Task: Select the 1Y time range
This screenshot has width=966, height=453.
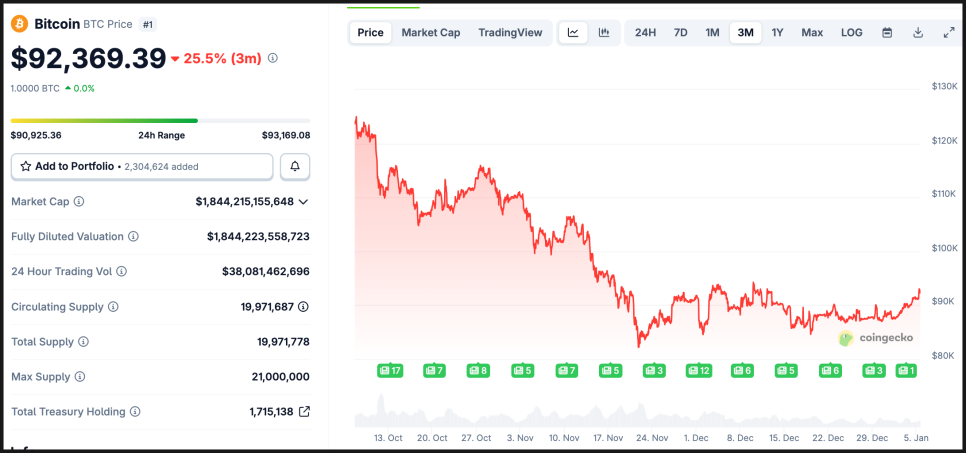Action: [778, 32]
